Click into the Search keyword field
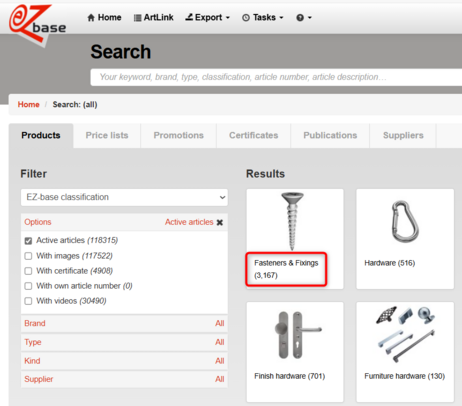Viewport: 462px width, 406px height. coord(276,77)
